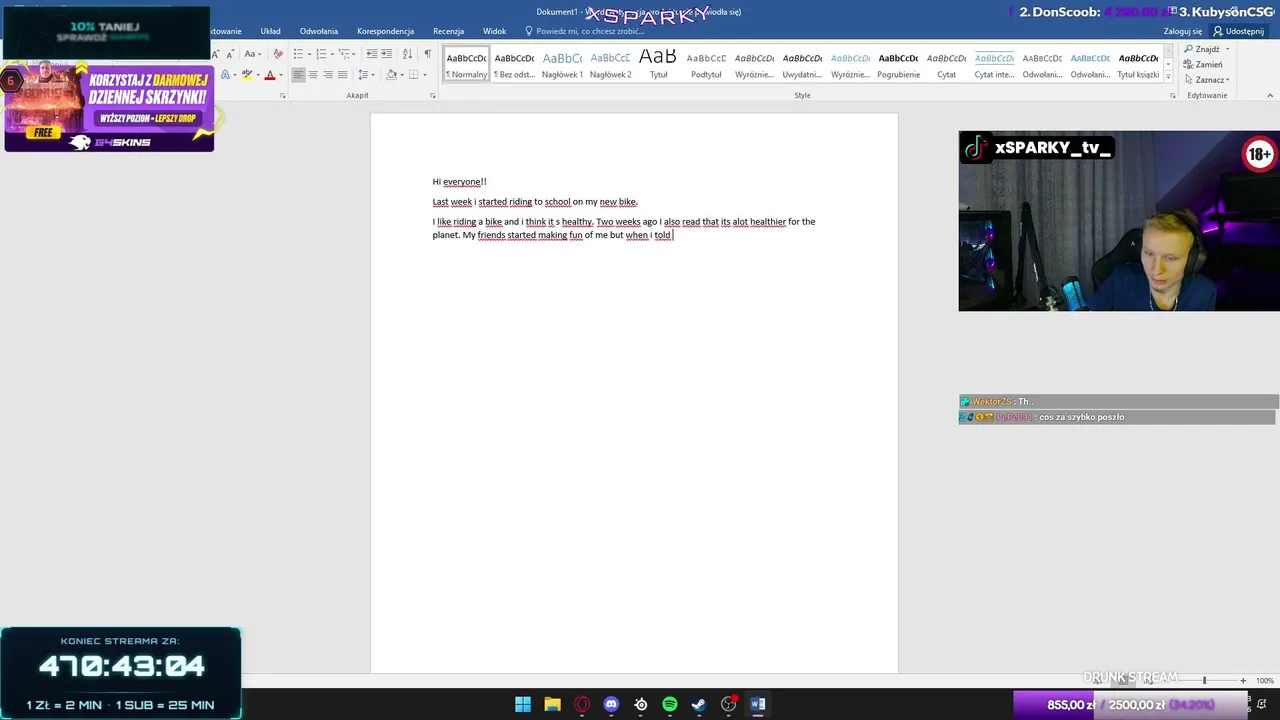Apply borders to paragraph
The width and height of the screenshot is (1280, 720).
pos(414,75)
